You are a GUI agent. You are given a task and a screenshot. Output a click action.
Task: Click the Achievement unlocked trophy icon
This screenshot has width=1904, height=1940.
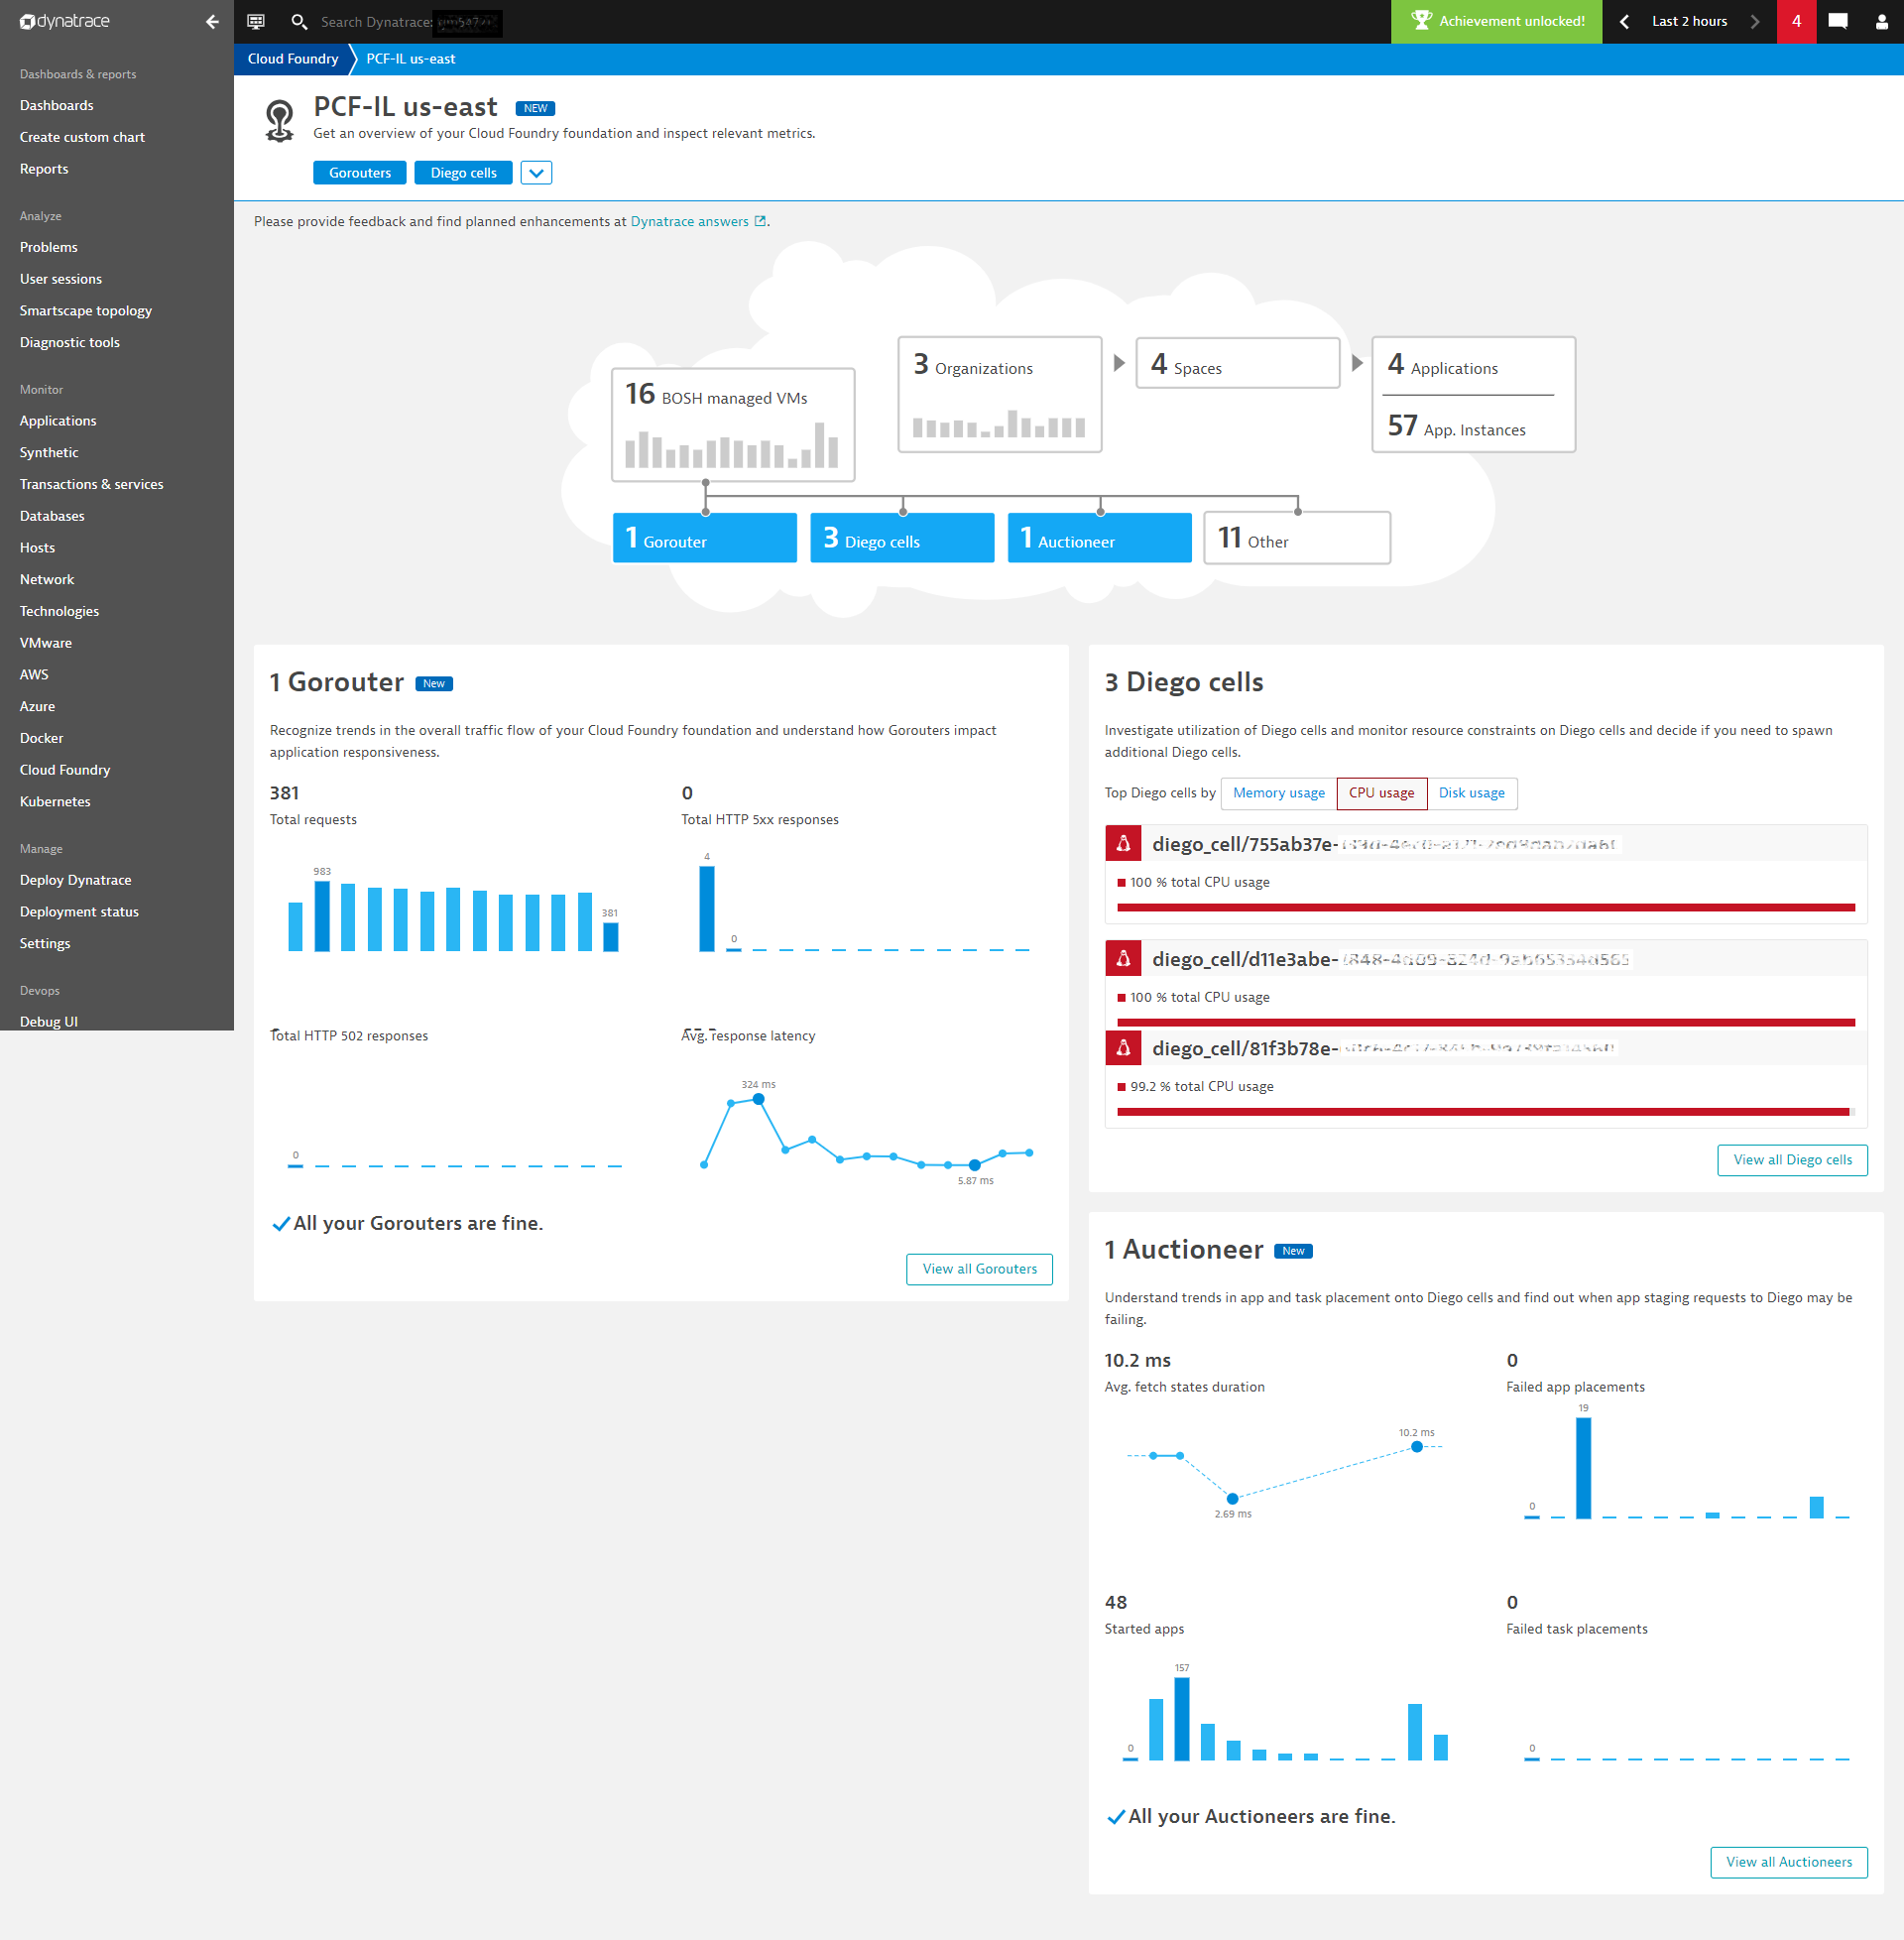click(x=1420, y=20)
